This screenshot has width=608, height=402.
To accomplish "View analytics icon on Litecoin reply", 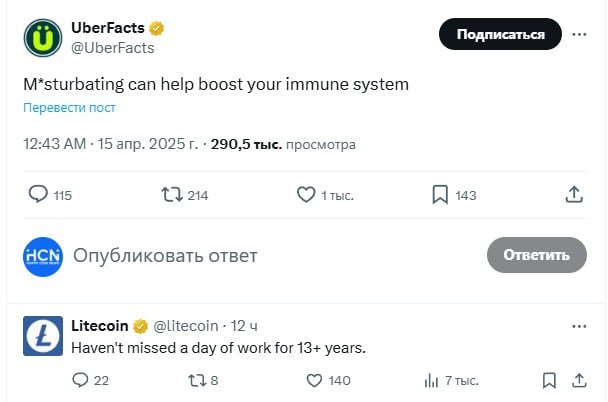I will (x=432, y=380).
